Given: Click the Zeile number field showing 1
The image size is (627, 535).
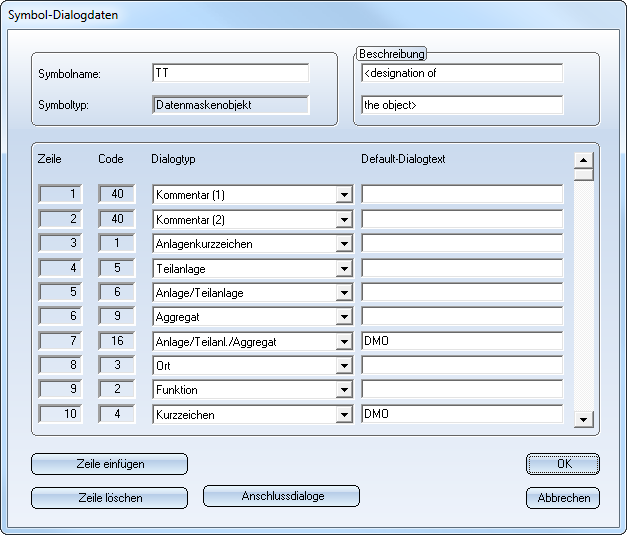Looking at the screenshot, I should click(x=60, y=194).
